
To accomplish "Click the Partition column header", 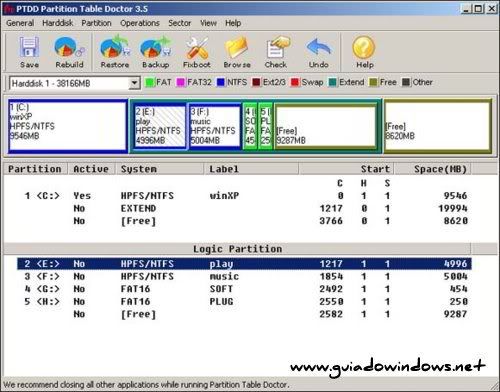I will pos(35,169).
